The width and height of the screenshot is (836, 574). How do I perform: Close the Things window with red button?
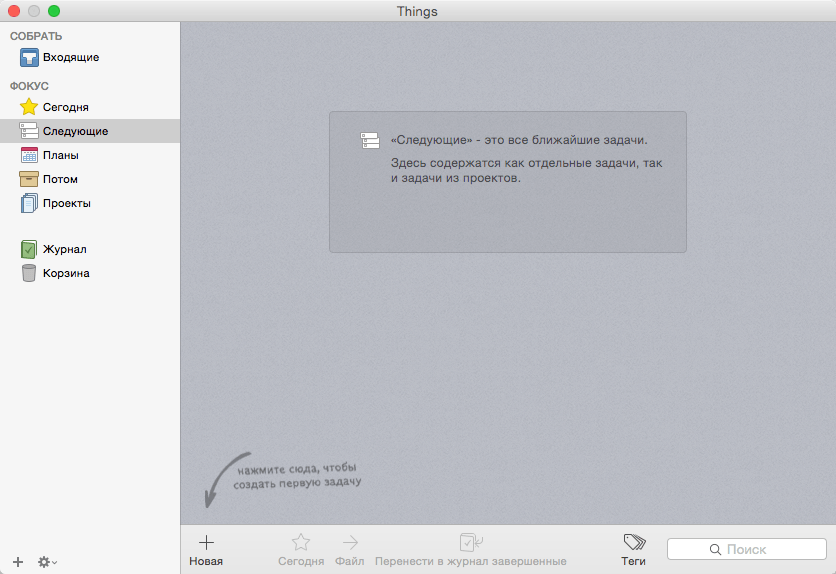(x=14, y=11)
